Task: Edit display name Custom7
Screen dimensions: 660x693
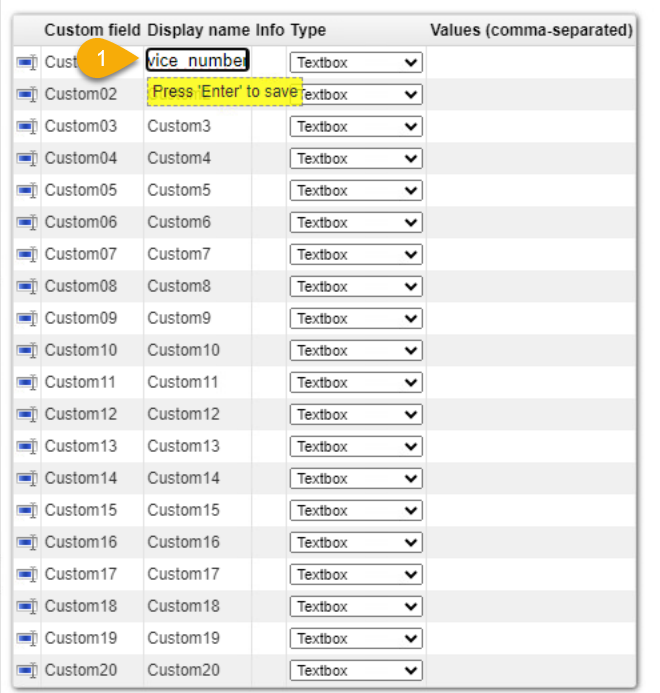Action: [179, 254]
